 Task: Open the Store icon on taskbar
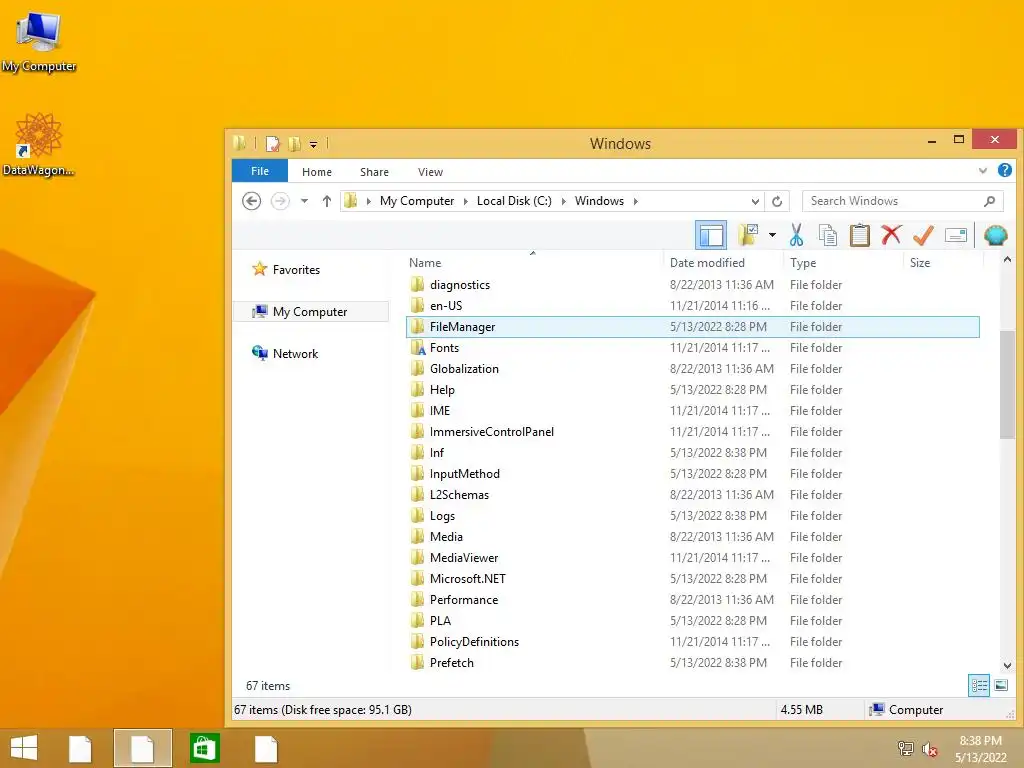click(x=204, y=748)
